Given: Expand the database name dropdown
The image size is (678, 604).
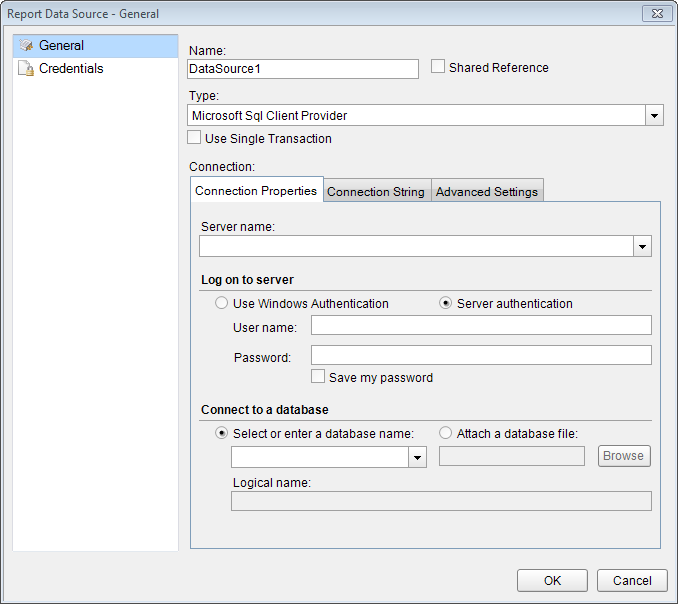Looking at the screenshot, I should point(417,457).
